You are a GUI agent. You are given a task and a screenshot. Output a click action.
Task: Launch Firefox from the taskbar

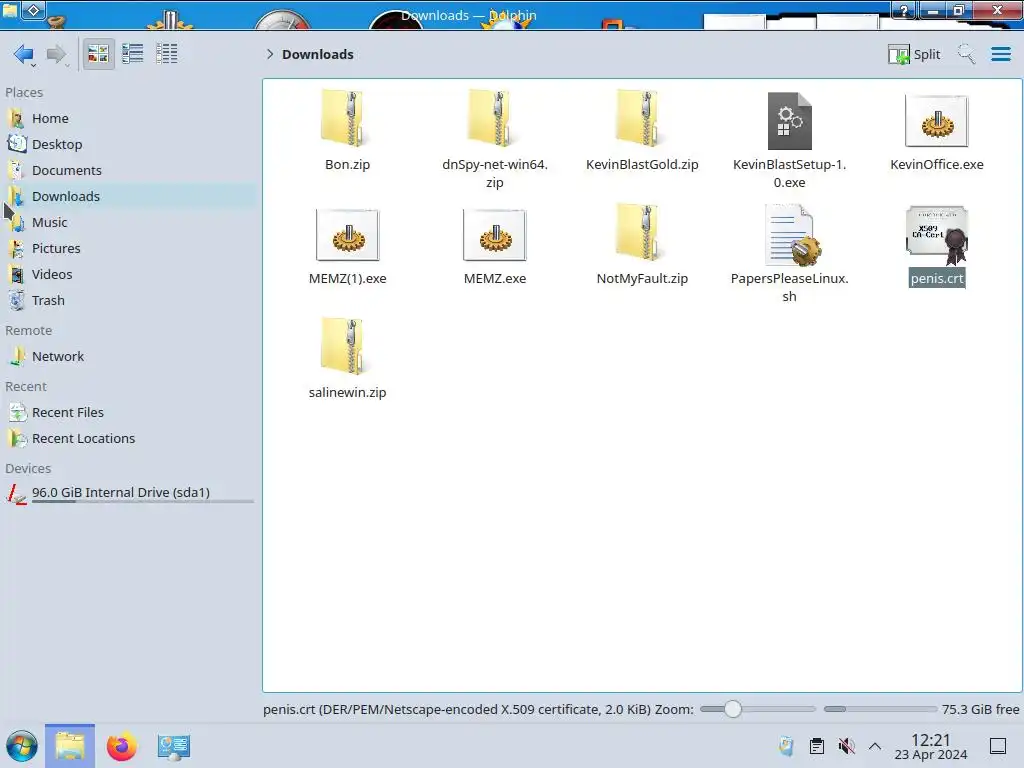121,746
